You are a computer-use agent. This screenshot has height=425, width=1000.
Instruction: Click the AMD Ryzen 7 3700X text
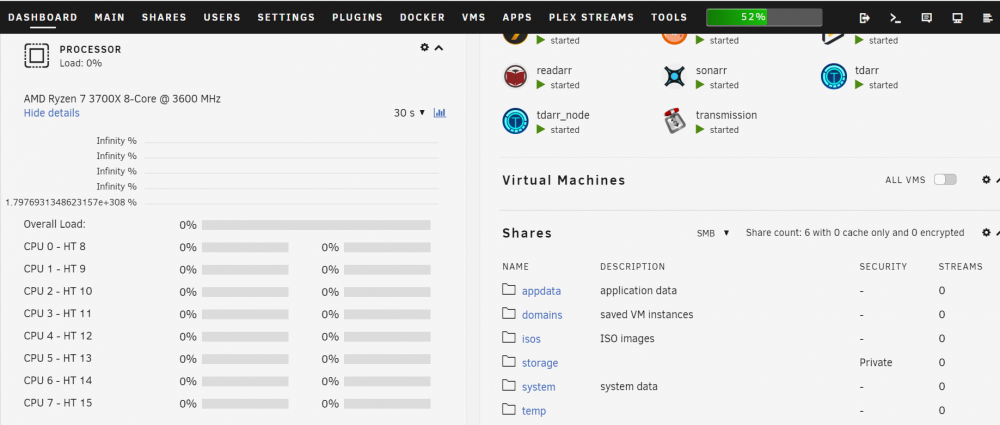pos(122,99)
